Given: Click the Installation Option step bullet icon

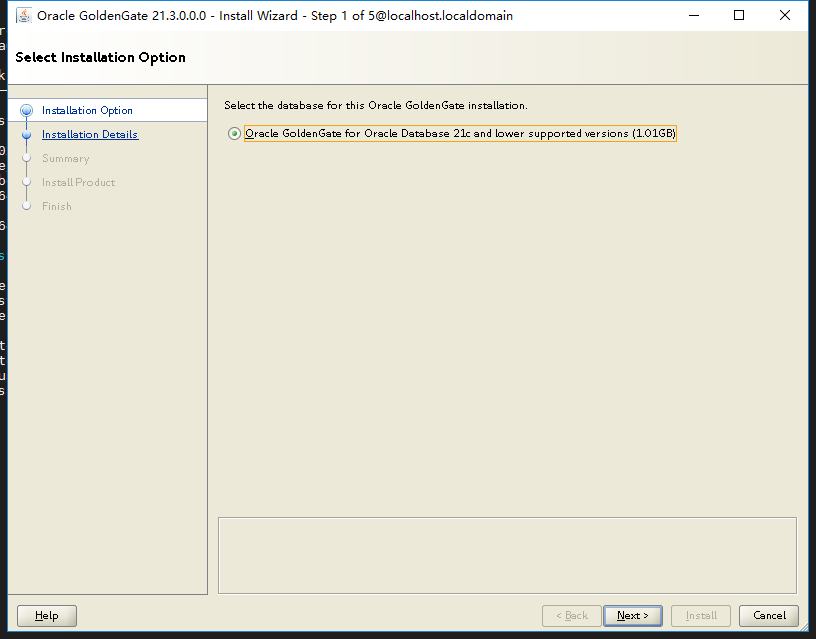Looking at the screenshot, I should (x=26, y=110).
